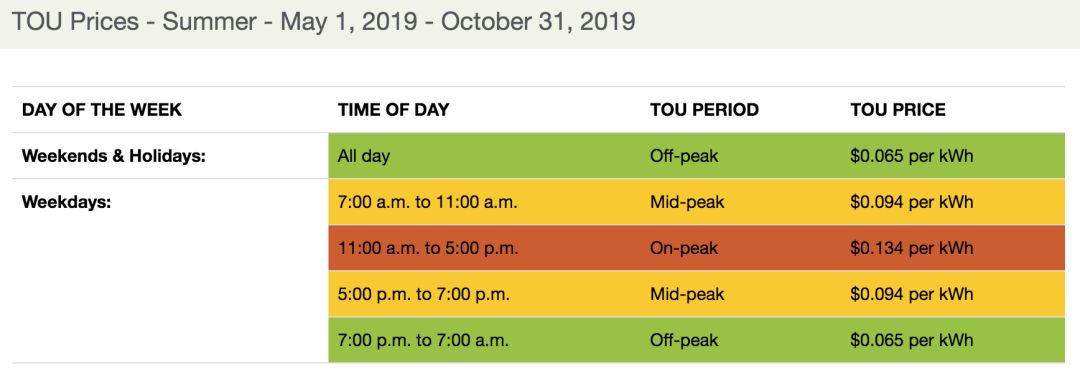This screenshot has width=1080, height=376.
Task: Click the $0.065 per kWh weekend price
Action: [912, 156]
